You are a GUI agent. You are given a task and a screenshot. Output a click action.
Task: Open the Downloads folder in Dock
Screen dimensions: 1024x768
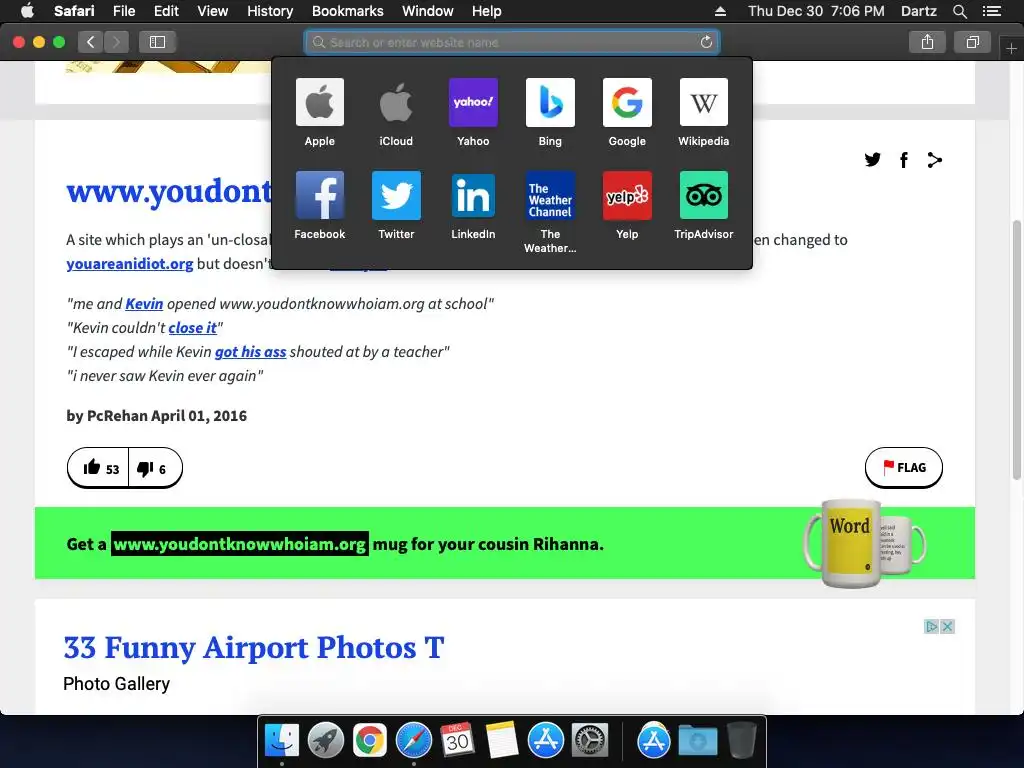tap(697, 740)
